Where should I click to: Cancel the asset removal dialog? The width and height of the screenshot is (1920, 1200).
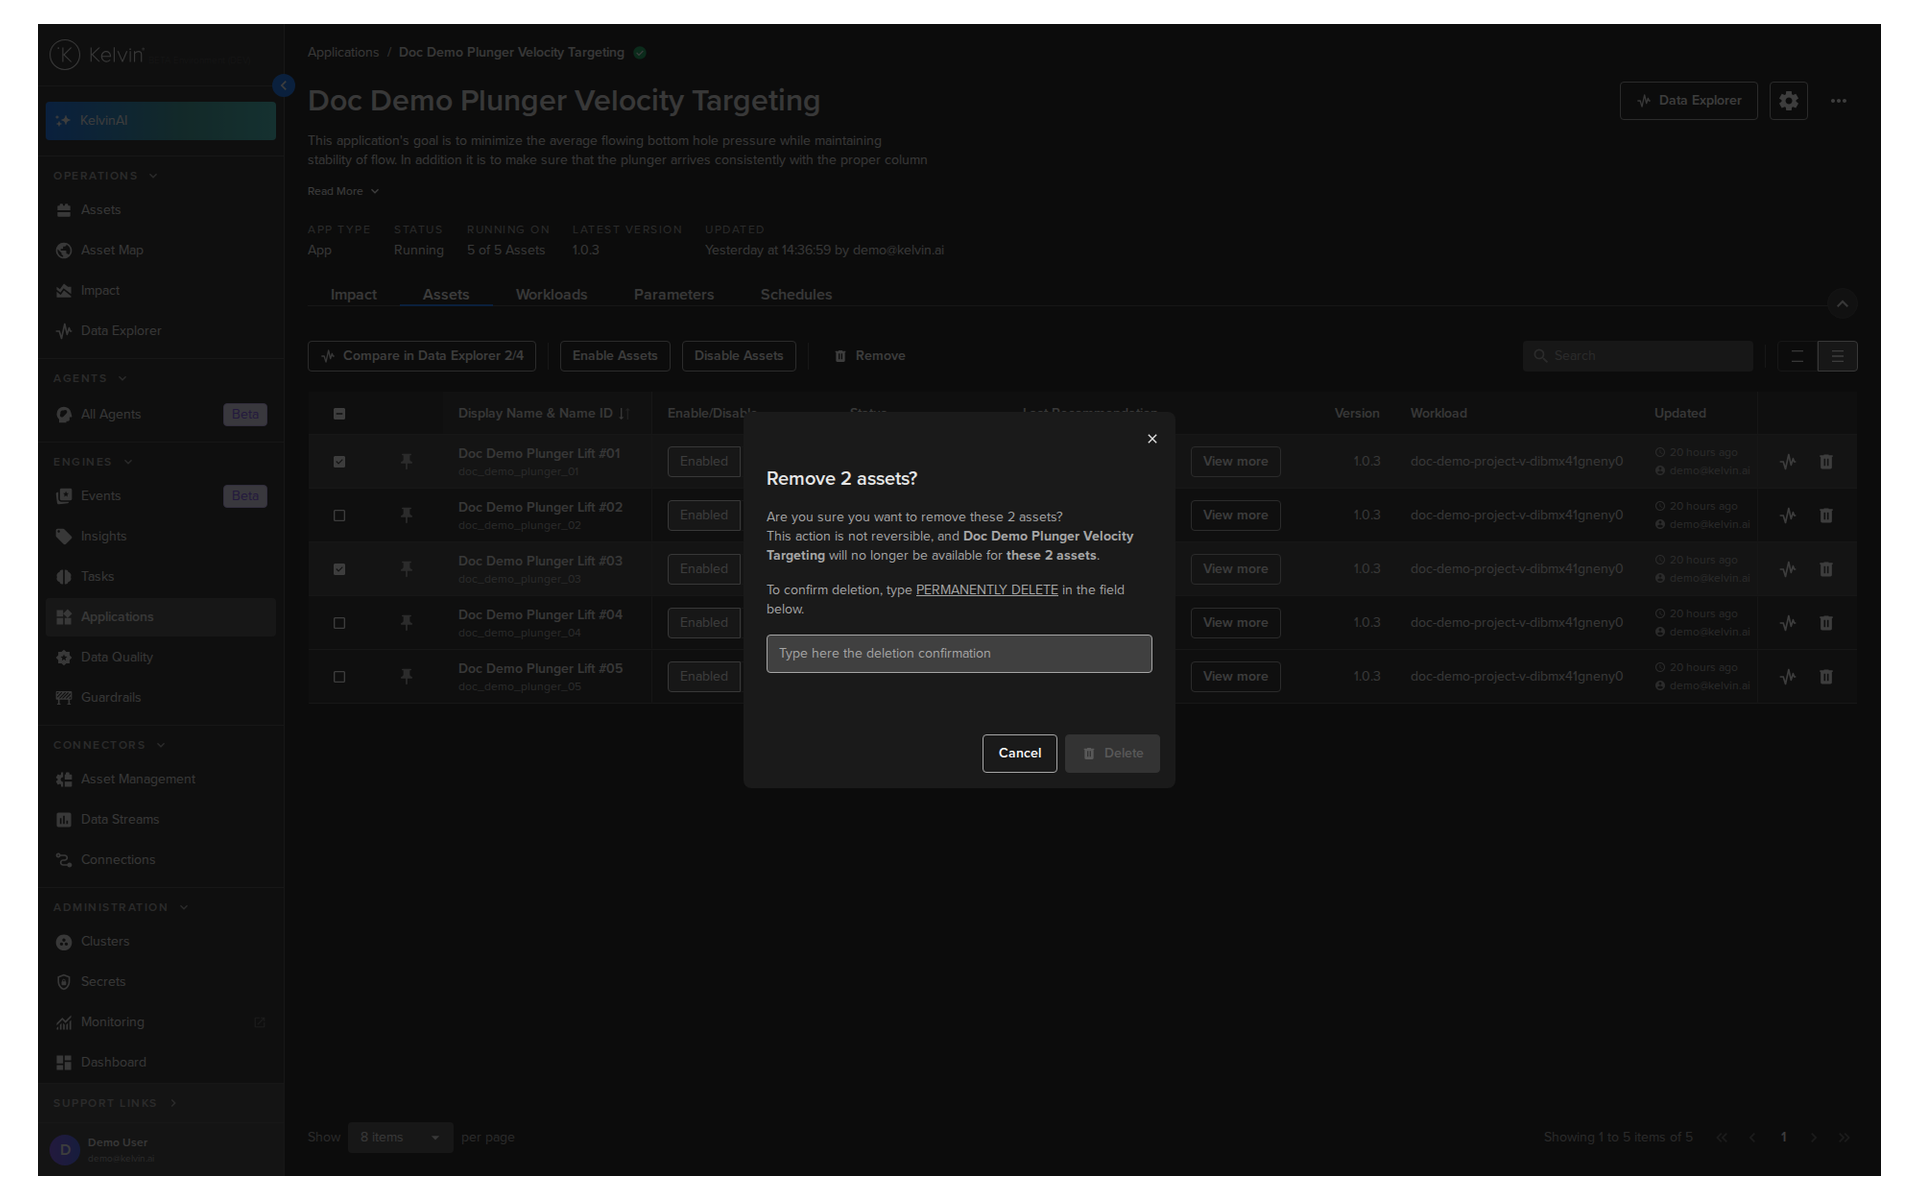point(1019,753)
